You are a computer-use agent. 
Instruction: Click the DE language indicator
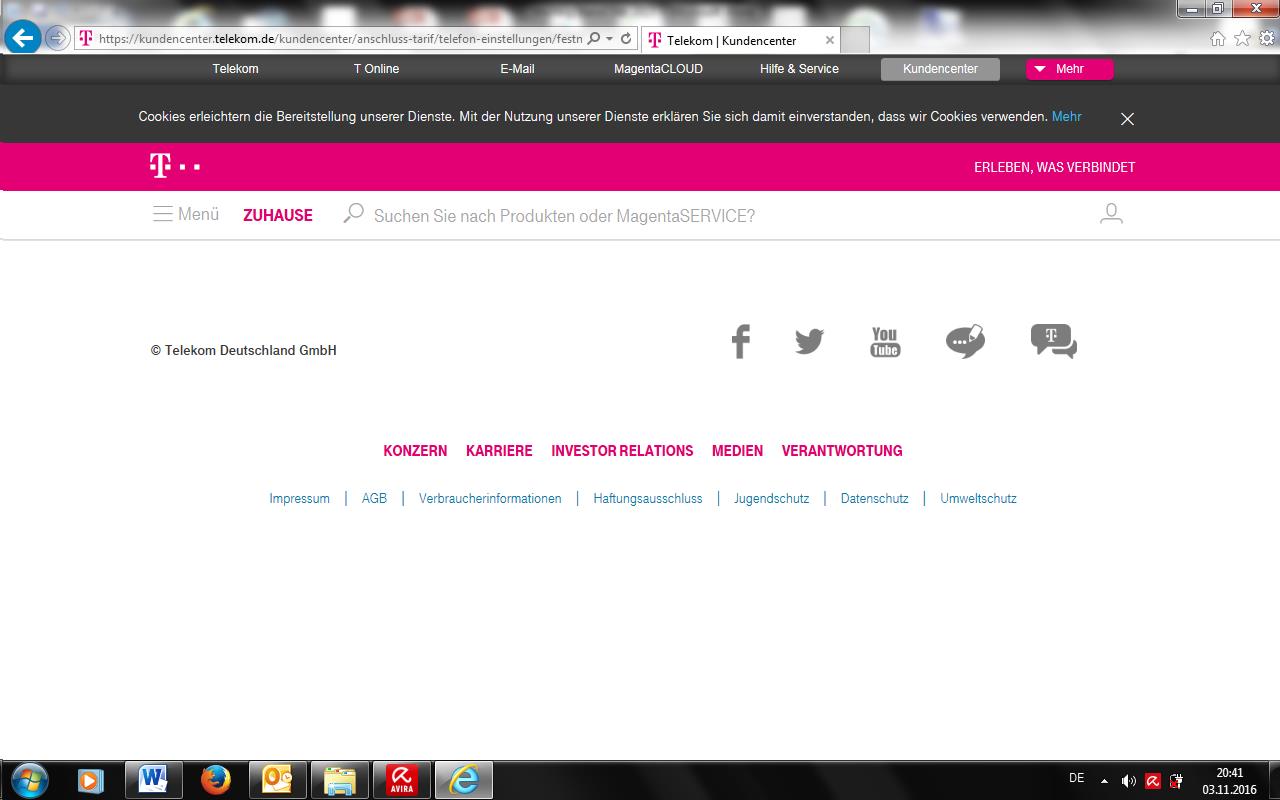pos(1076,778)
